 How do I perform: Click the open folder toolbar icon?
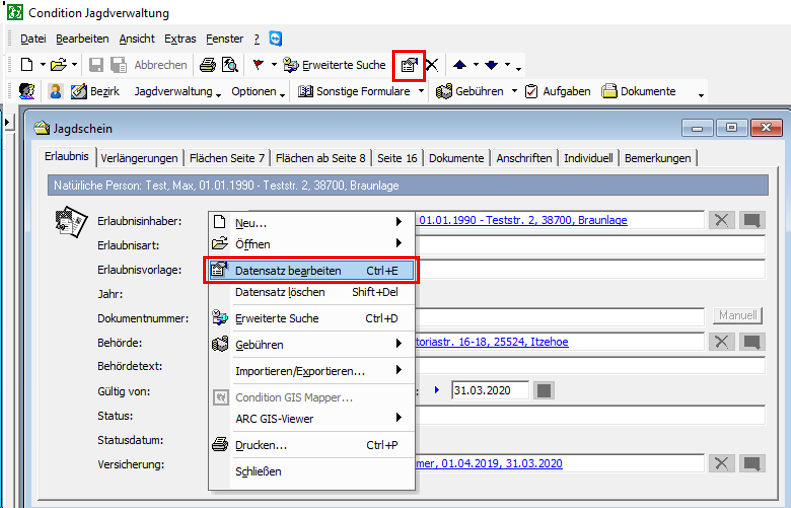point(58,65)
